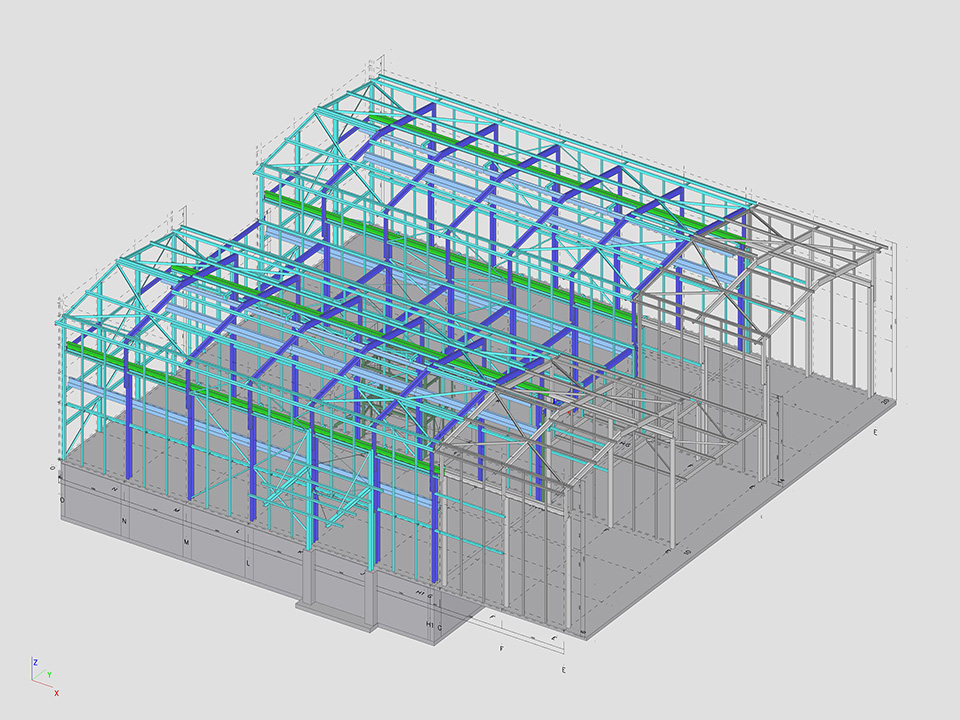Pick grid label L on the foundation wall
Viewport: 960px width, 720px height.
coord(248,563)
